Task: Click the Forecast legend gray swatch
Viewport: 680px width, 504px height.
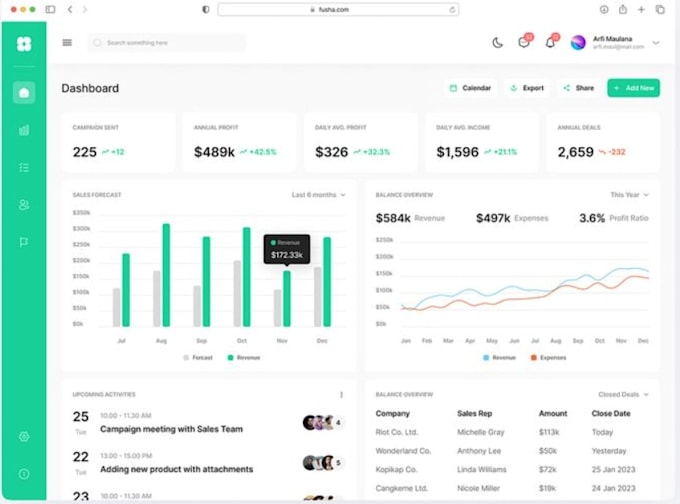Action: point(186,357)
